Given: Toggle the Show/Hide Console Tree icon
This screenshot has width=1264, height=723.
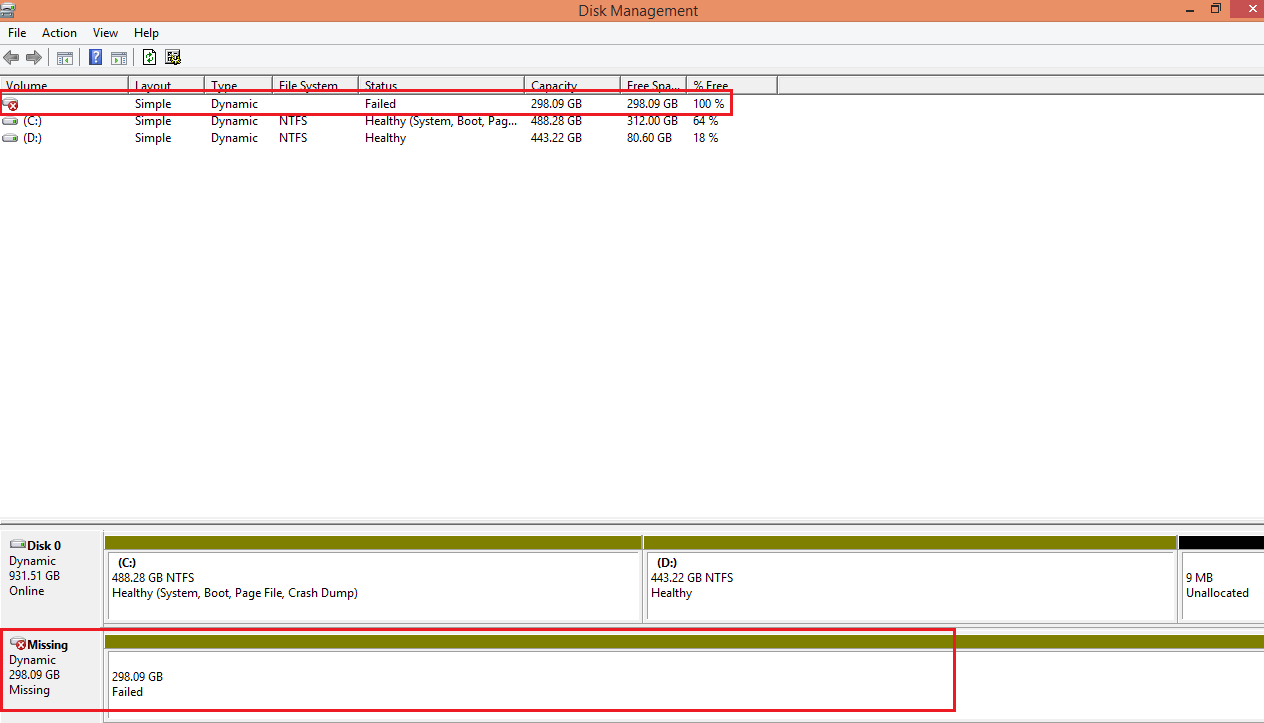Looking at the screenshot, I should pos(65,57).
